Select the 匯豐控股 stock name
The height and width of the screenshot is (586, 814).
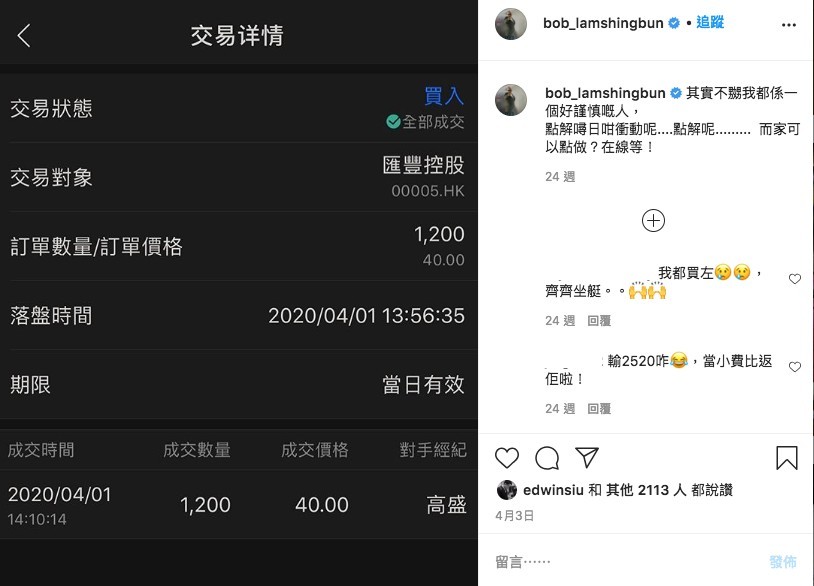click(x=423, y=166)
